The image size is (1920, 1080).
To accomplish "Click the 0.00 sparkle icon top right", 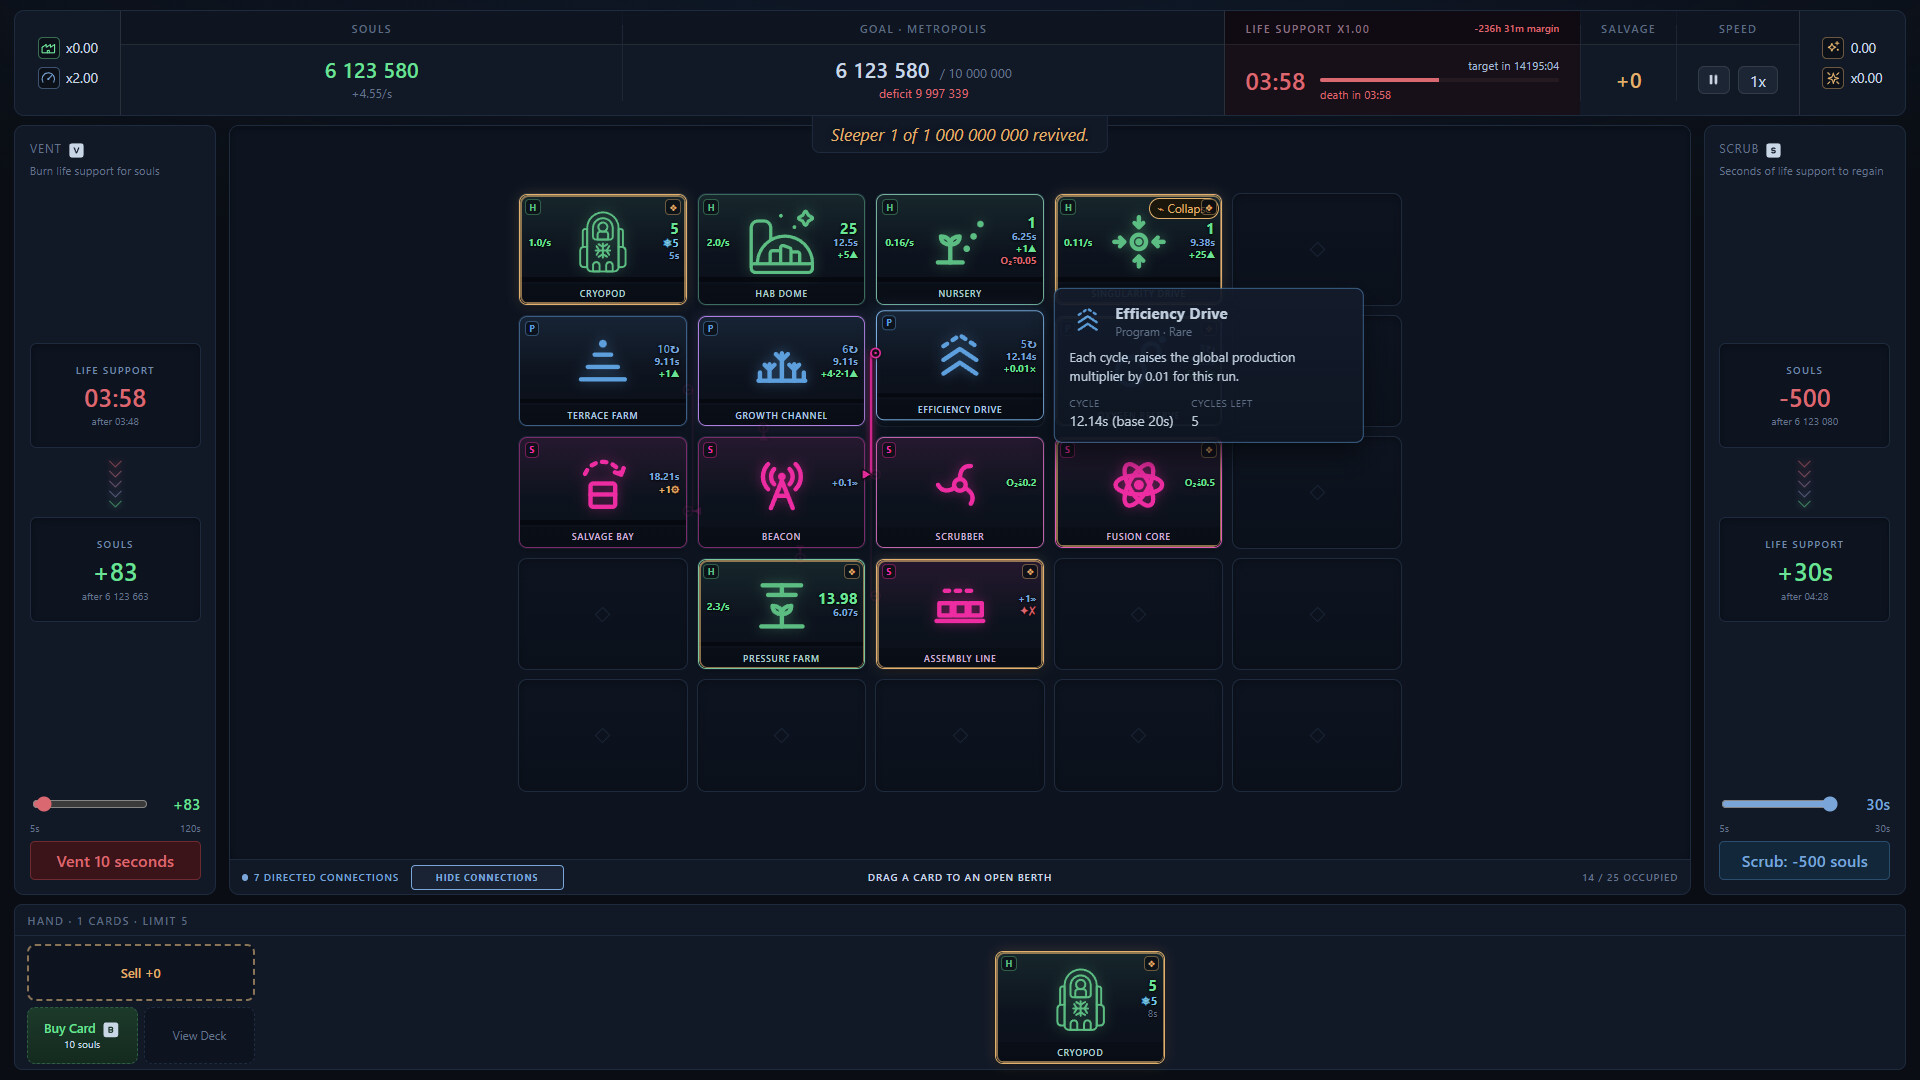I will (1833, 48).
